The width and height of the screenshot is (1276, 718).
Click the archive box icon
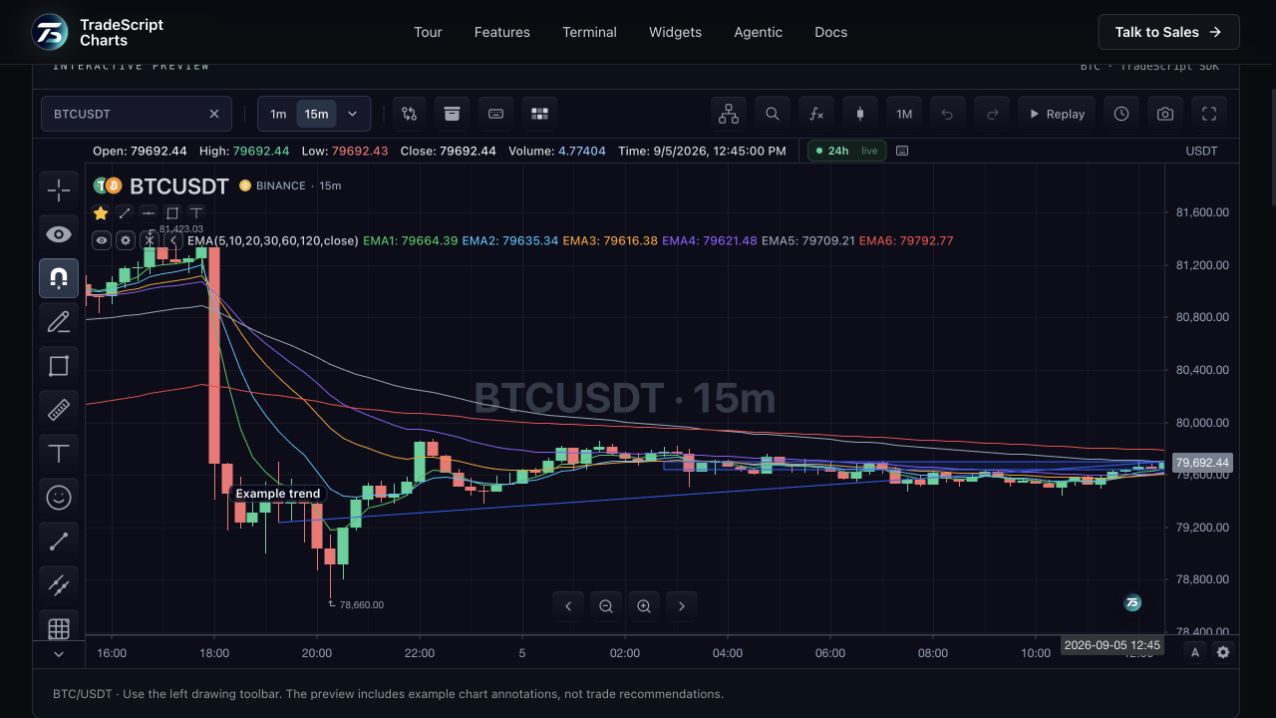click(452, 114)
